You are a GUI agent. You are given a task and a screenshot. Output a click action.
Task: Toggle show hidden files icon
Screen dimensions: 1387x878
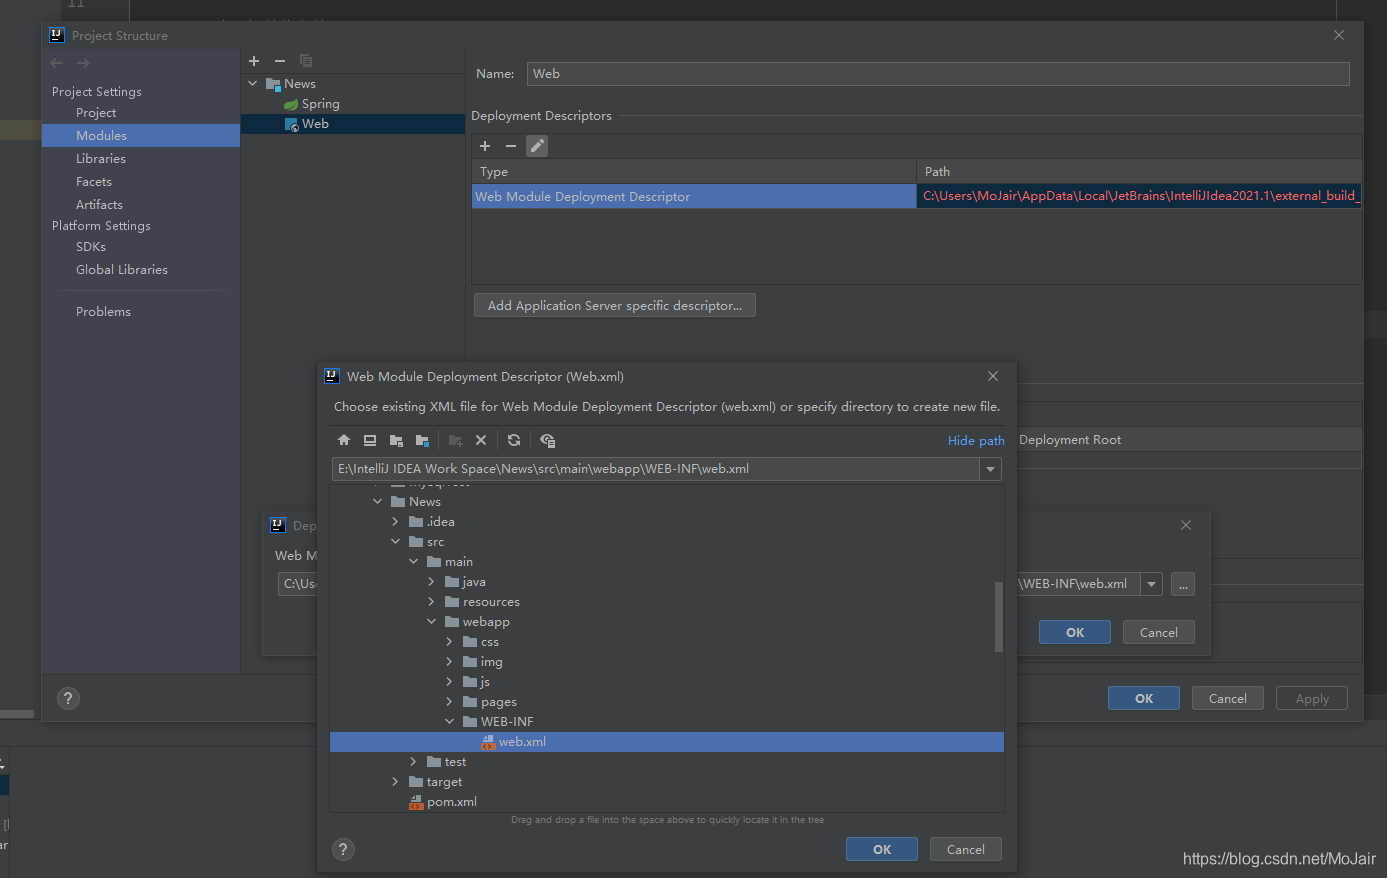click(x=547, y=440)
